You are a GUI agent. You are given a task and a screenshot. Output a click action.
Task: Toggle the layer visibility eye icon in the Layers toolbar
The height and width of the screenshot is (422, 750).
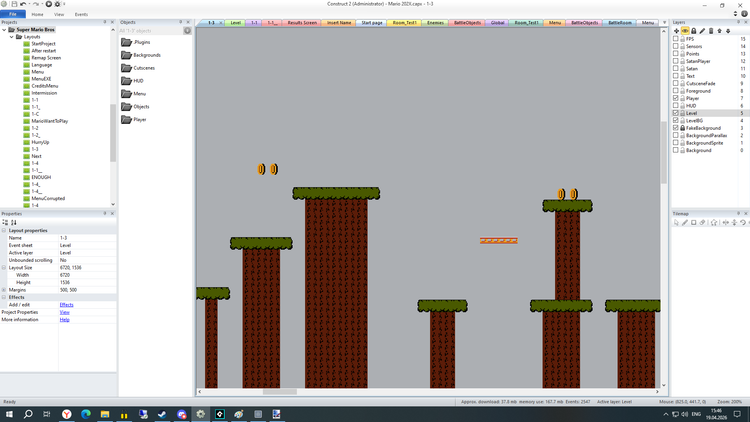click(685, 31)
